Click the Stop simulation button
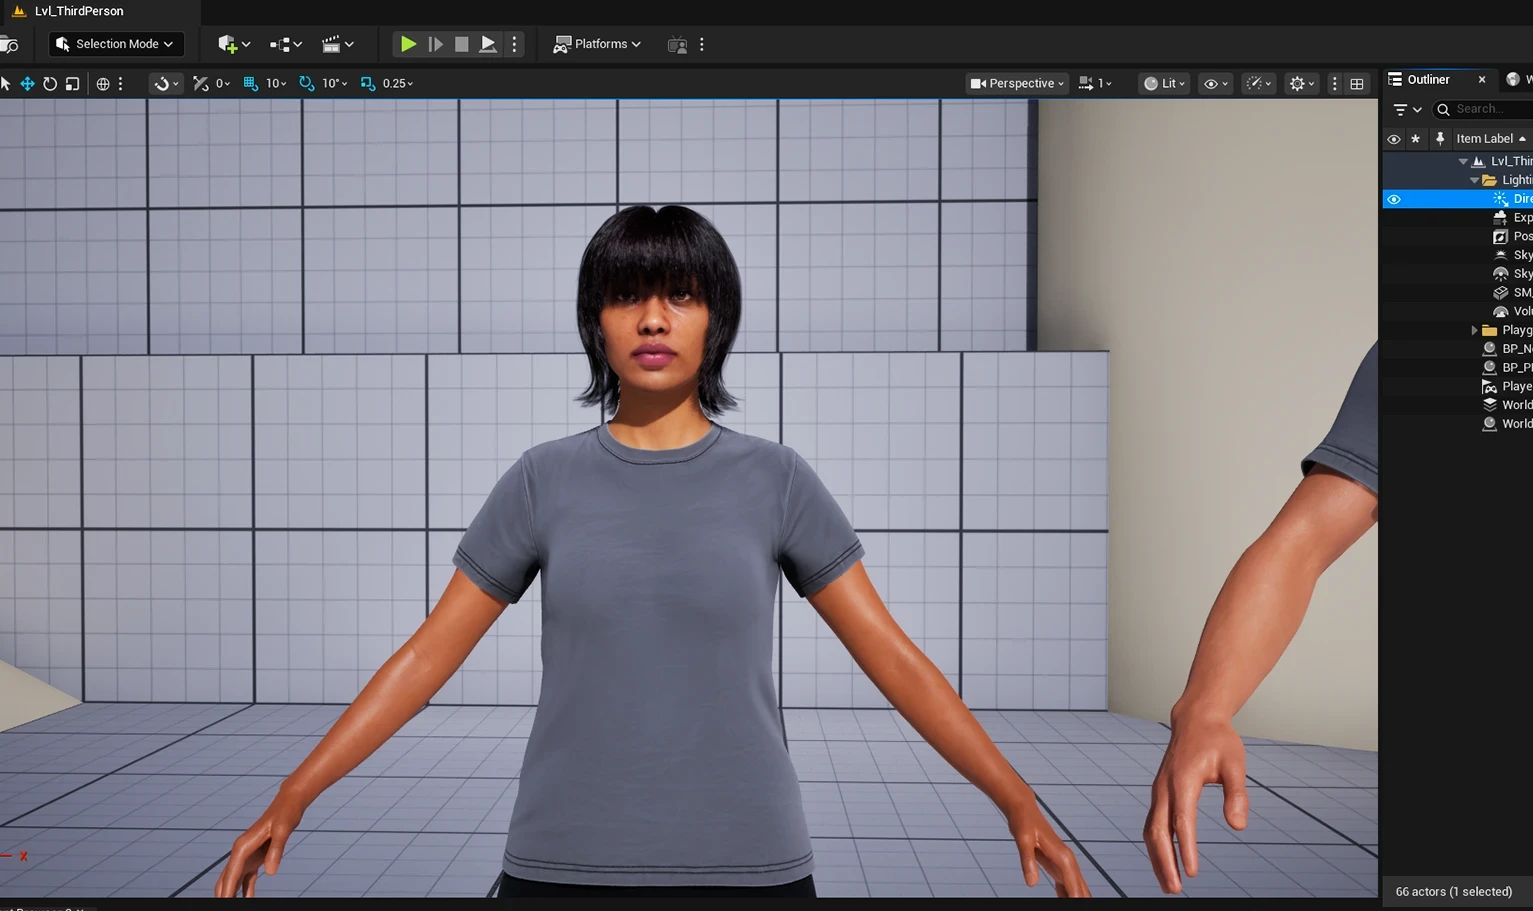Screen dimensions: 1533x911 (x=461, y=44)
